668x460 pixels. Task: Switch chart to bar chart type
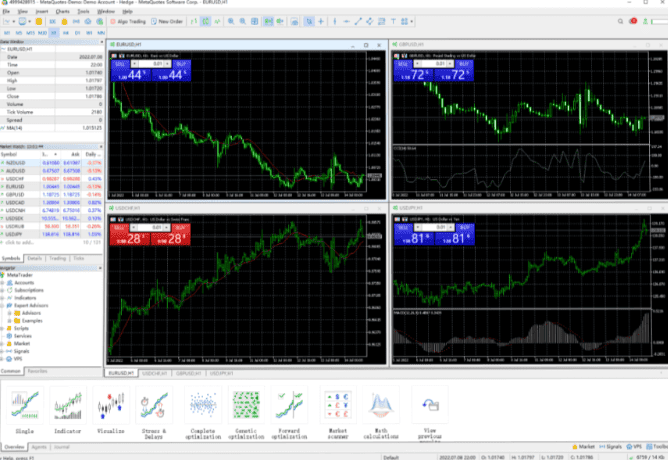click(x=194, y=21)
